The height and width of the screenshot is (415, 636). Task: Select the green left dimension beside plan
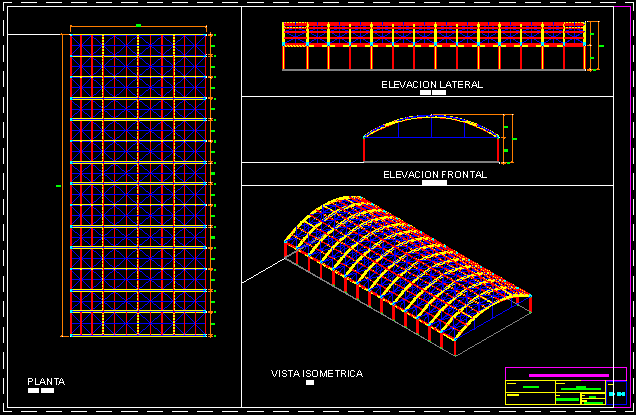[59, 186]
